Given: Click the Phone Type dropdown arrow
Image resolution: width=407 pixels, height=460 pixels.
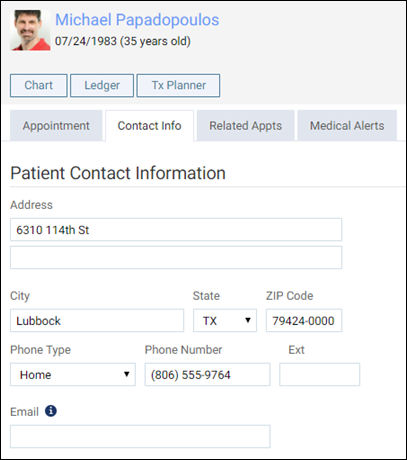Looking at the screenshot, I should [127, 374].
